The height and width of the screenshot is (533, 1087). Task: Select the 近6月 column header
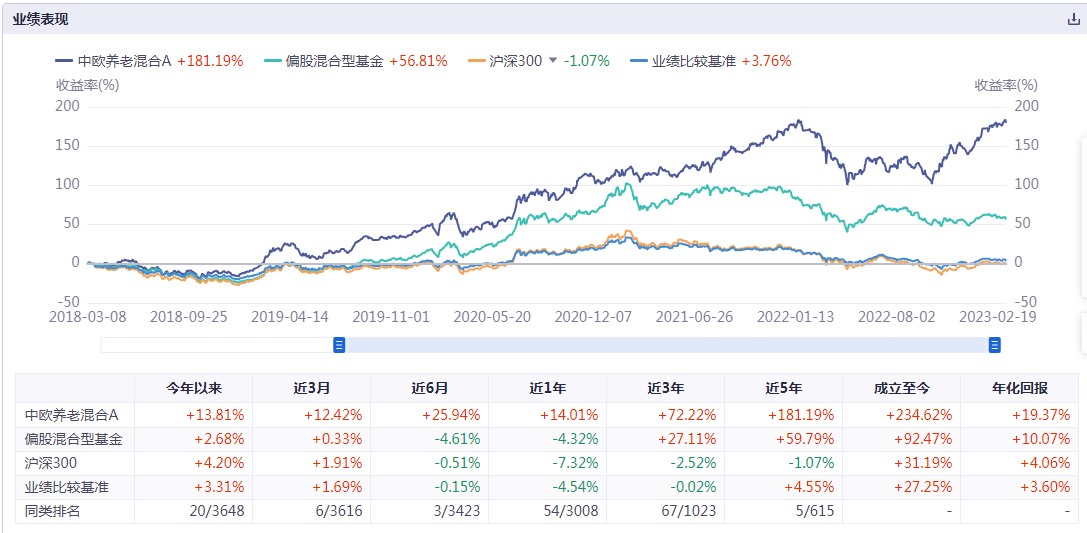tap(429, 388)
